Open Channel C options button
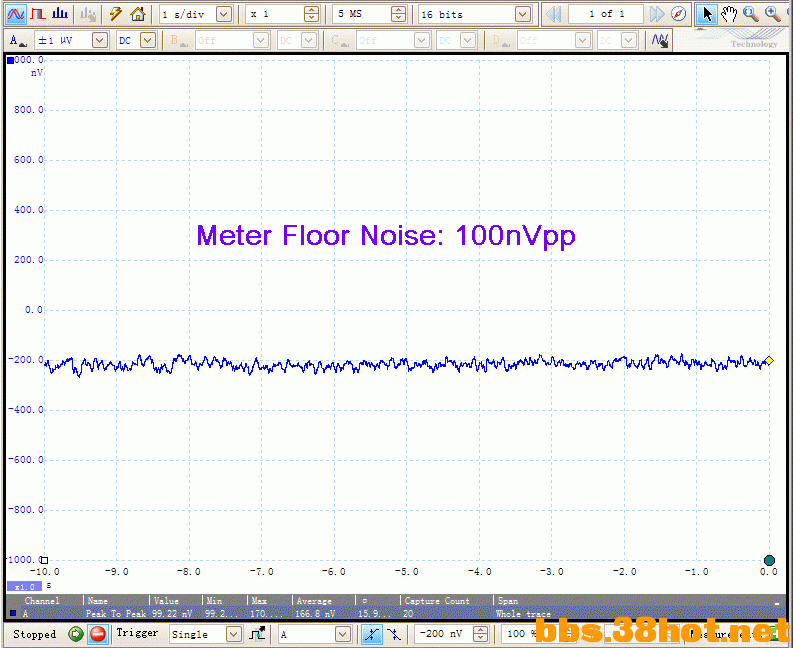793x648 pixels. [x=340, y=40]
